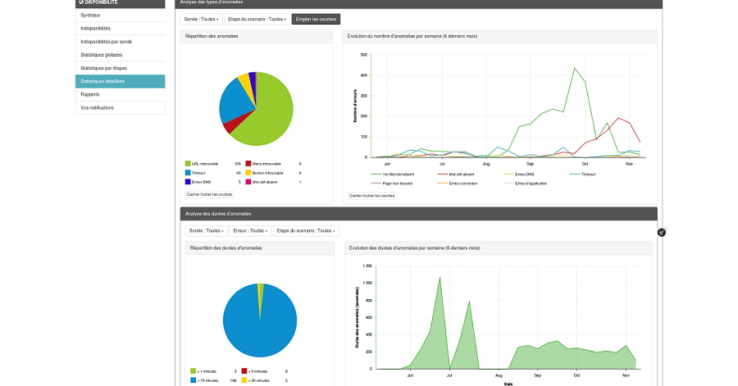Click Cacher toutes les courbes under line chart
This screenshot has height=386, width=738.
[372, 195]
